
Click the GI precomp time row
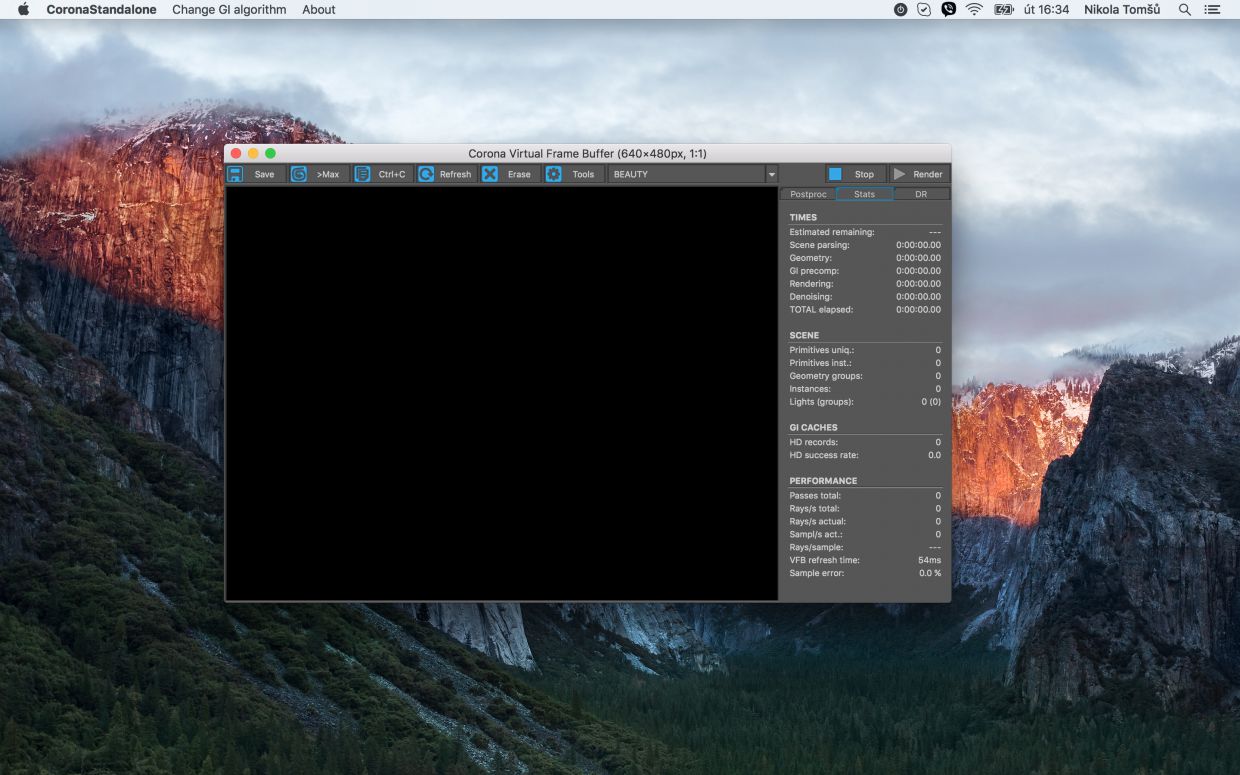pyautogui.click(x=865, y=271)
